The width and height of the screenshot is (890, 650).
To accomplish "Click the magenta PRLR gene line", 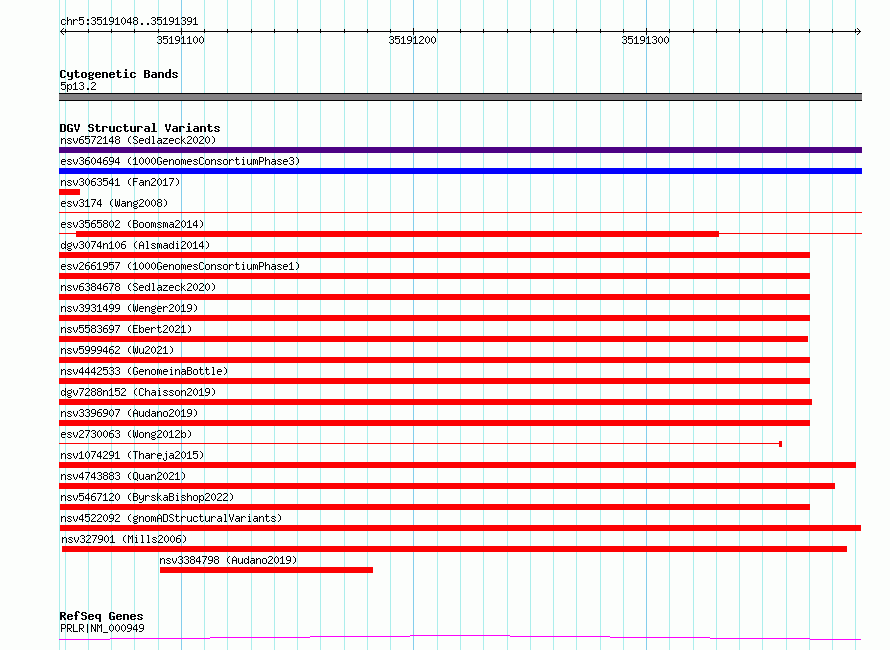I will pos(460,638).
